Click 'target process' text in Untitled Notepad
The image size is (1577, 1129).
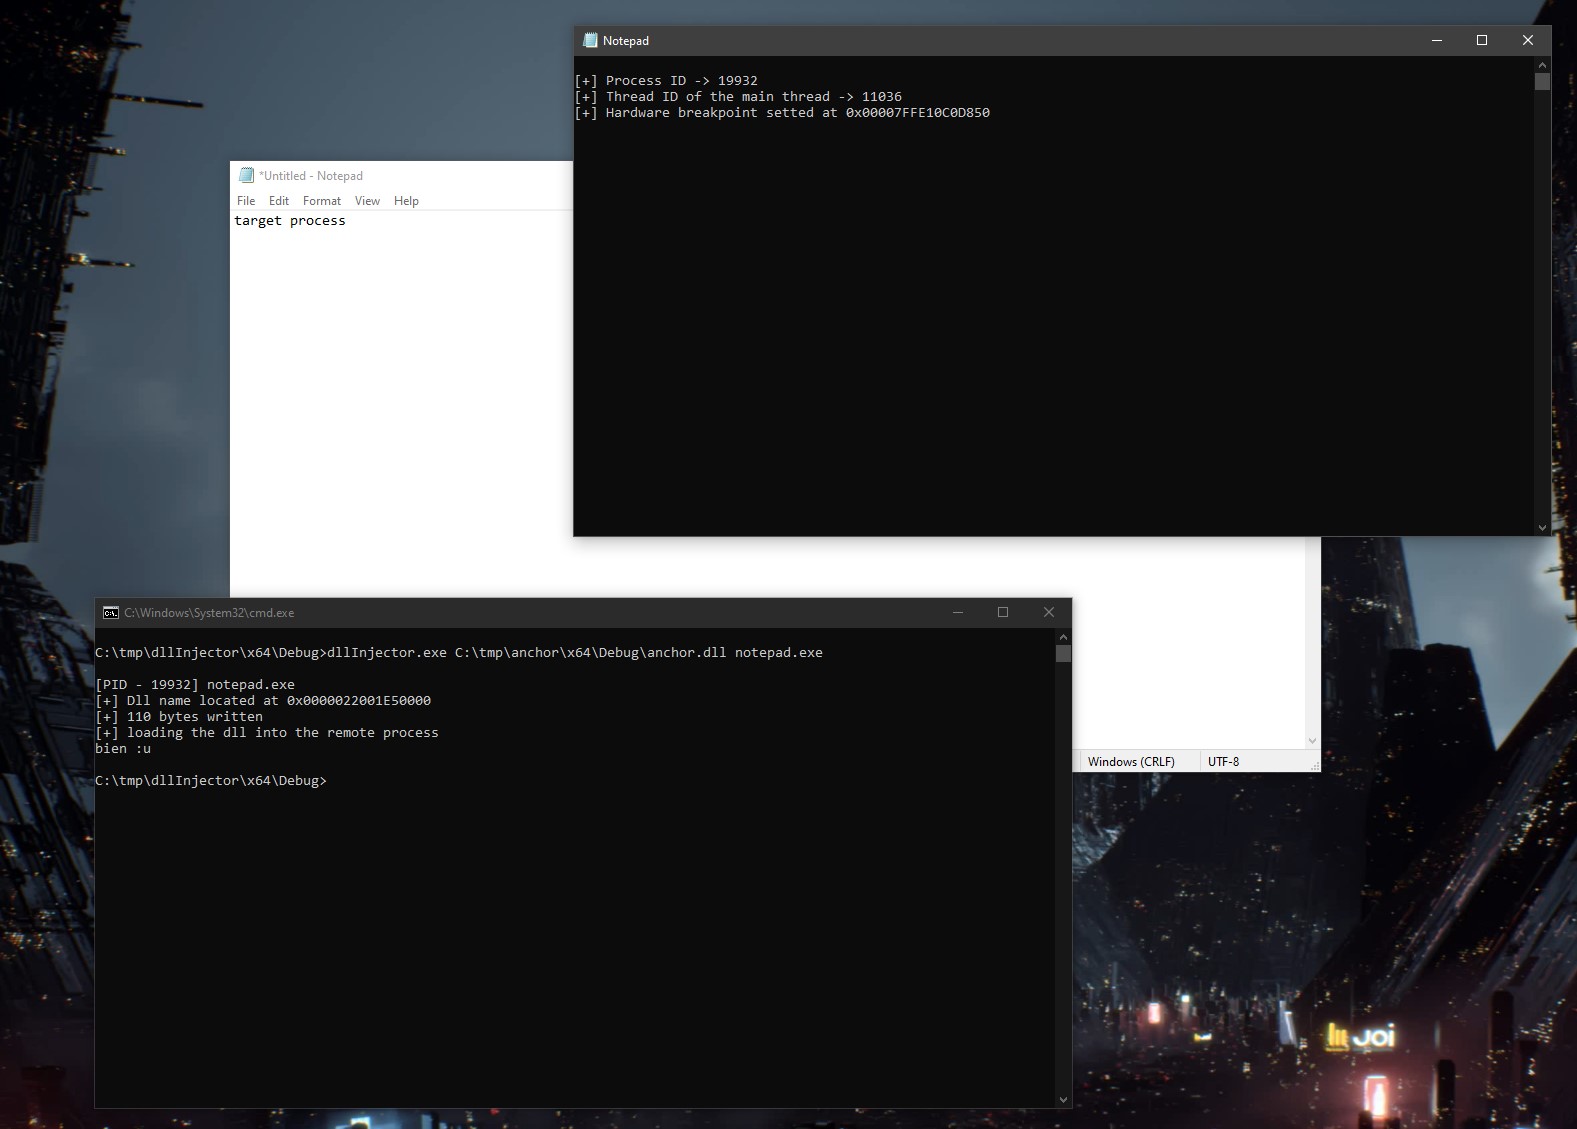[290, 221]
